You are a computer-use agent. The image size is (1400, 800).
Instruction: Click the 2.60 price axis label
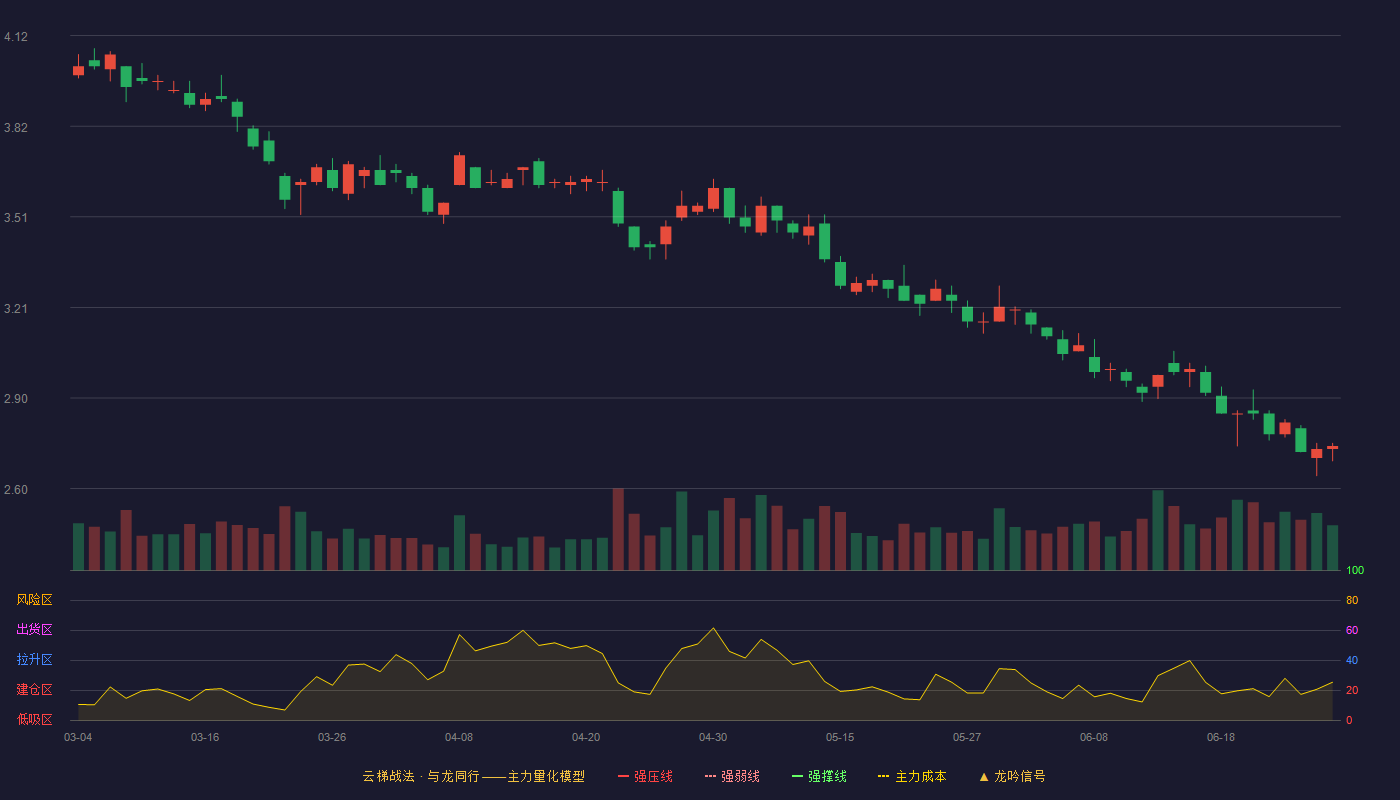click(x=16, y=490)
